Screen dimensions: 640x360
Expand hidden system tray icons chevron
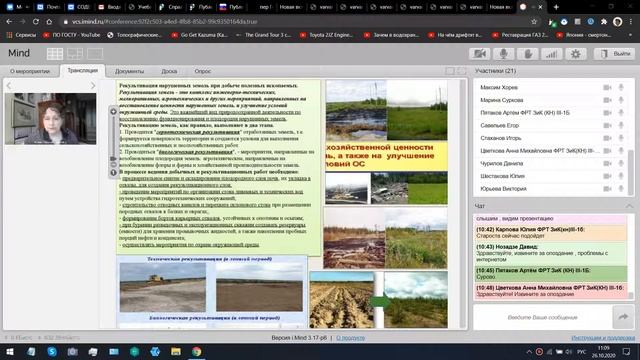tap(529, 351)
